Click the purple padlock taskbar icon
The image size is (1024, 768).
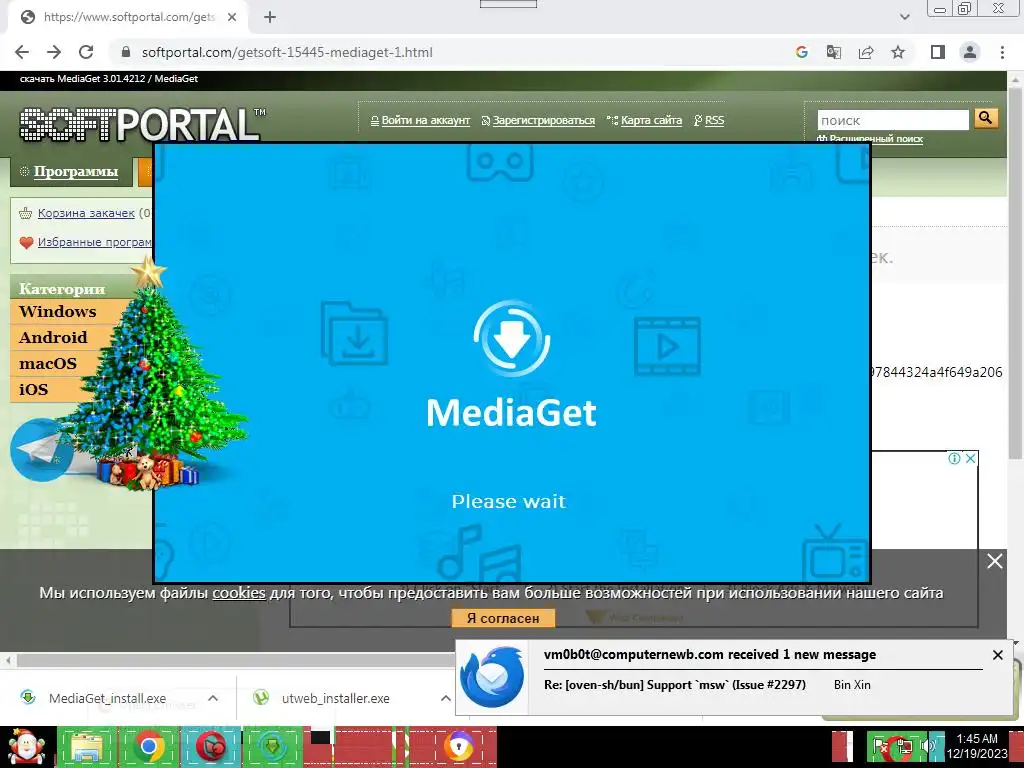[459, 746]
